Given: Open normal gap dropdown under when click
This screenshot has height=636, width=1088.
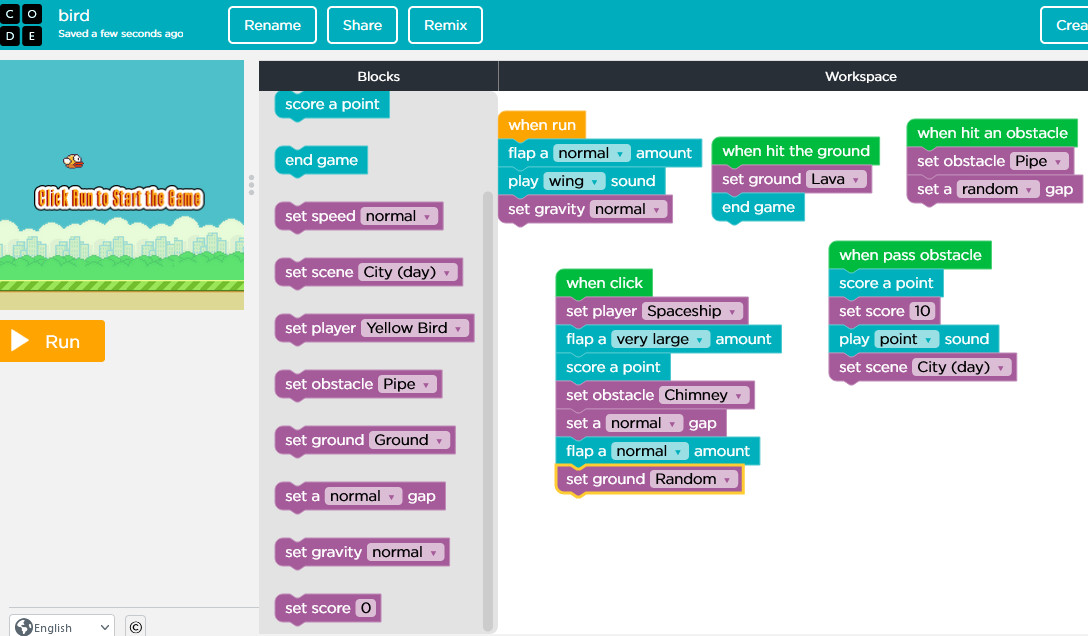Looking at the screenshot, I should [x=644, y=423].
